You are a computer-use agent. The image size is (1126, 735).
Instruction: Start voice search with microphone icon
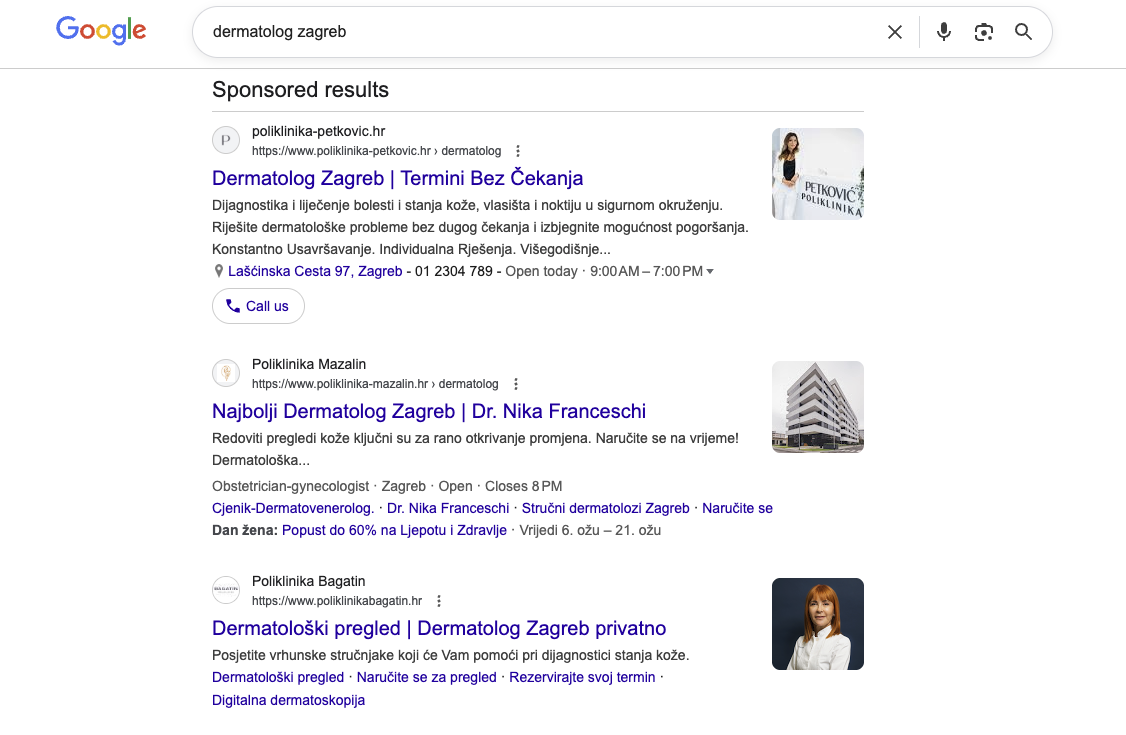pyautogui.click(x=943, y=32)
